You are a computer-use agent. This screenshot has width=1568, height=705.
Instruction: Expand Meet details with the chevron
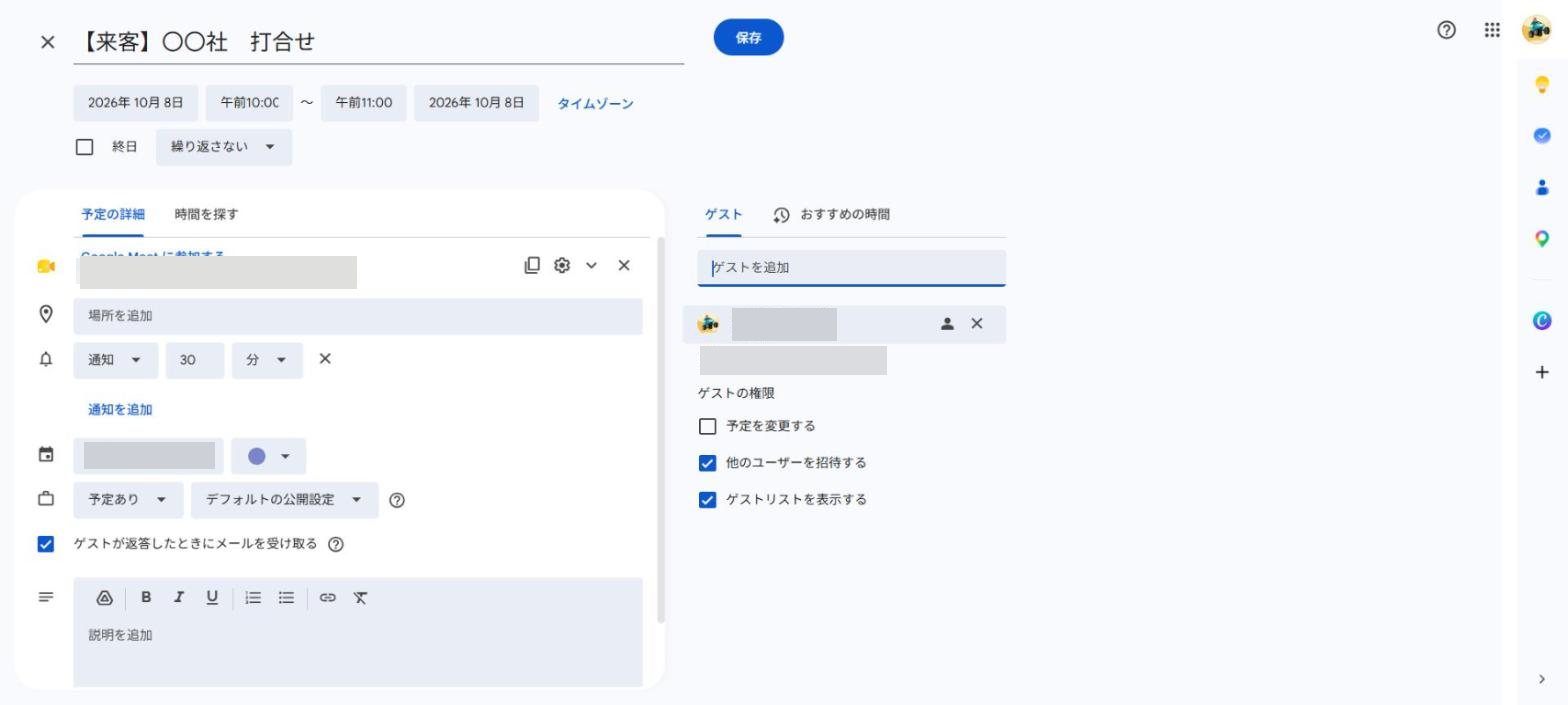point(591,265)
